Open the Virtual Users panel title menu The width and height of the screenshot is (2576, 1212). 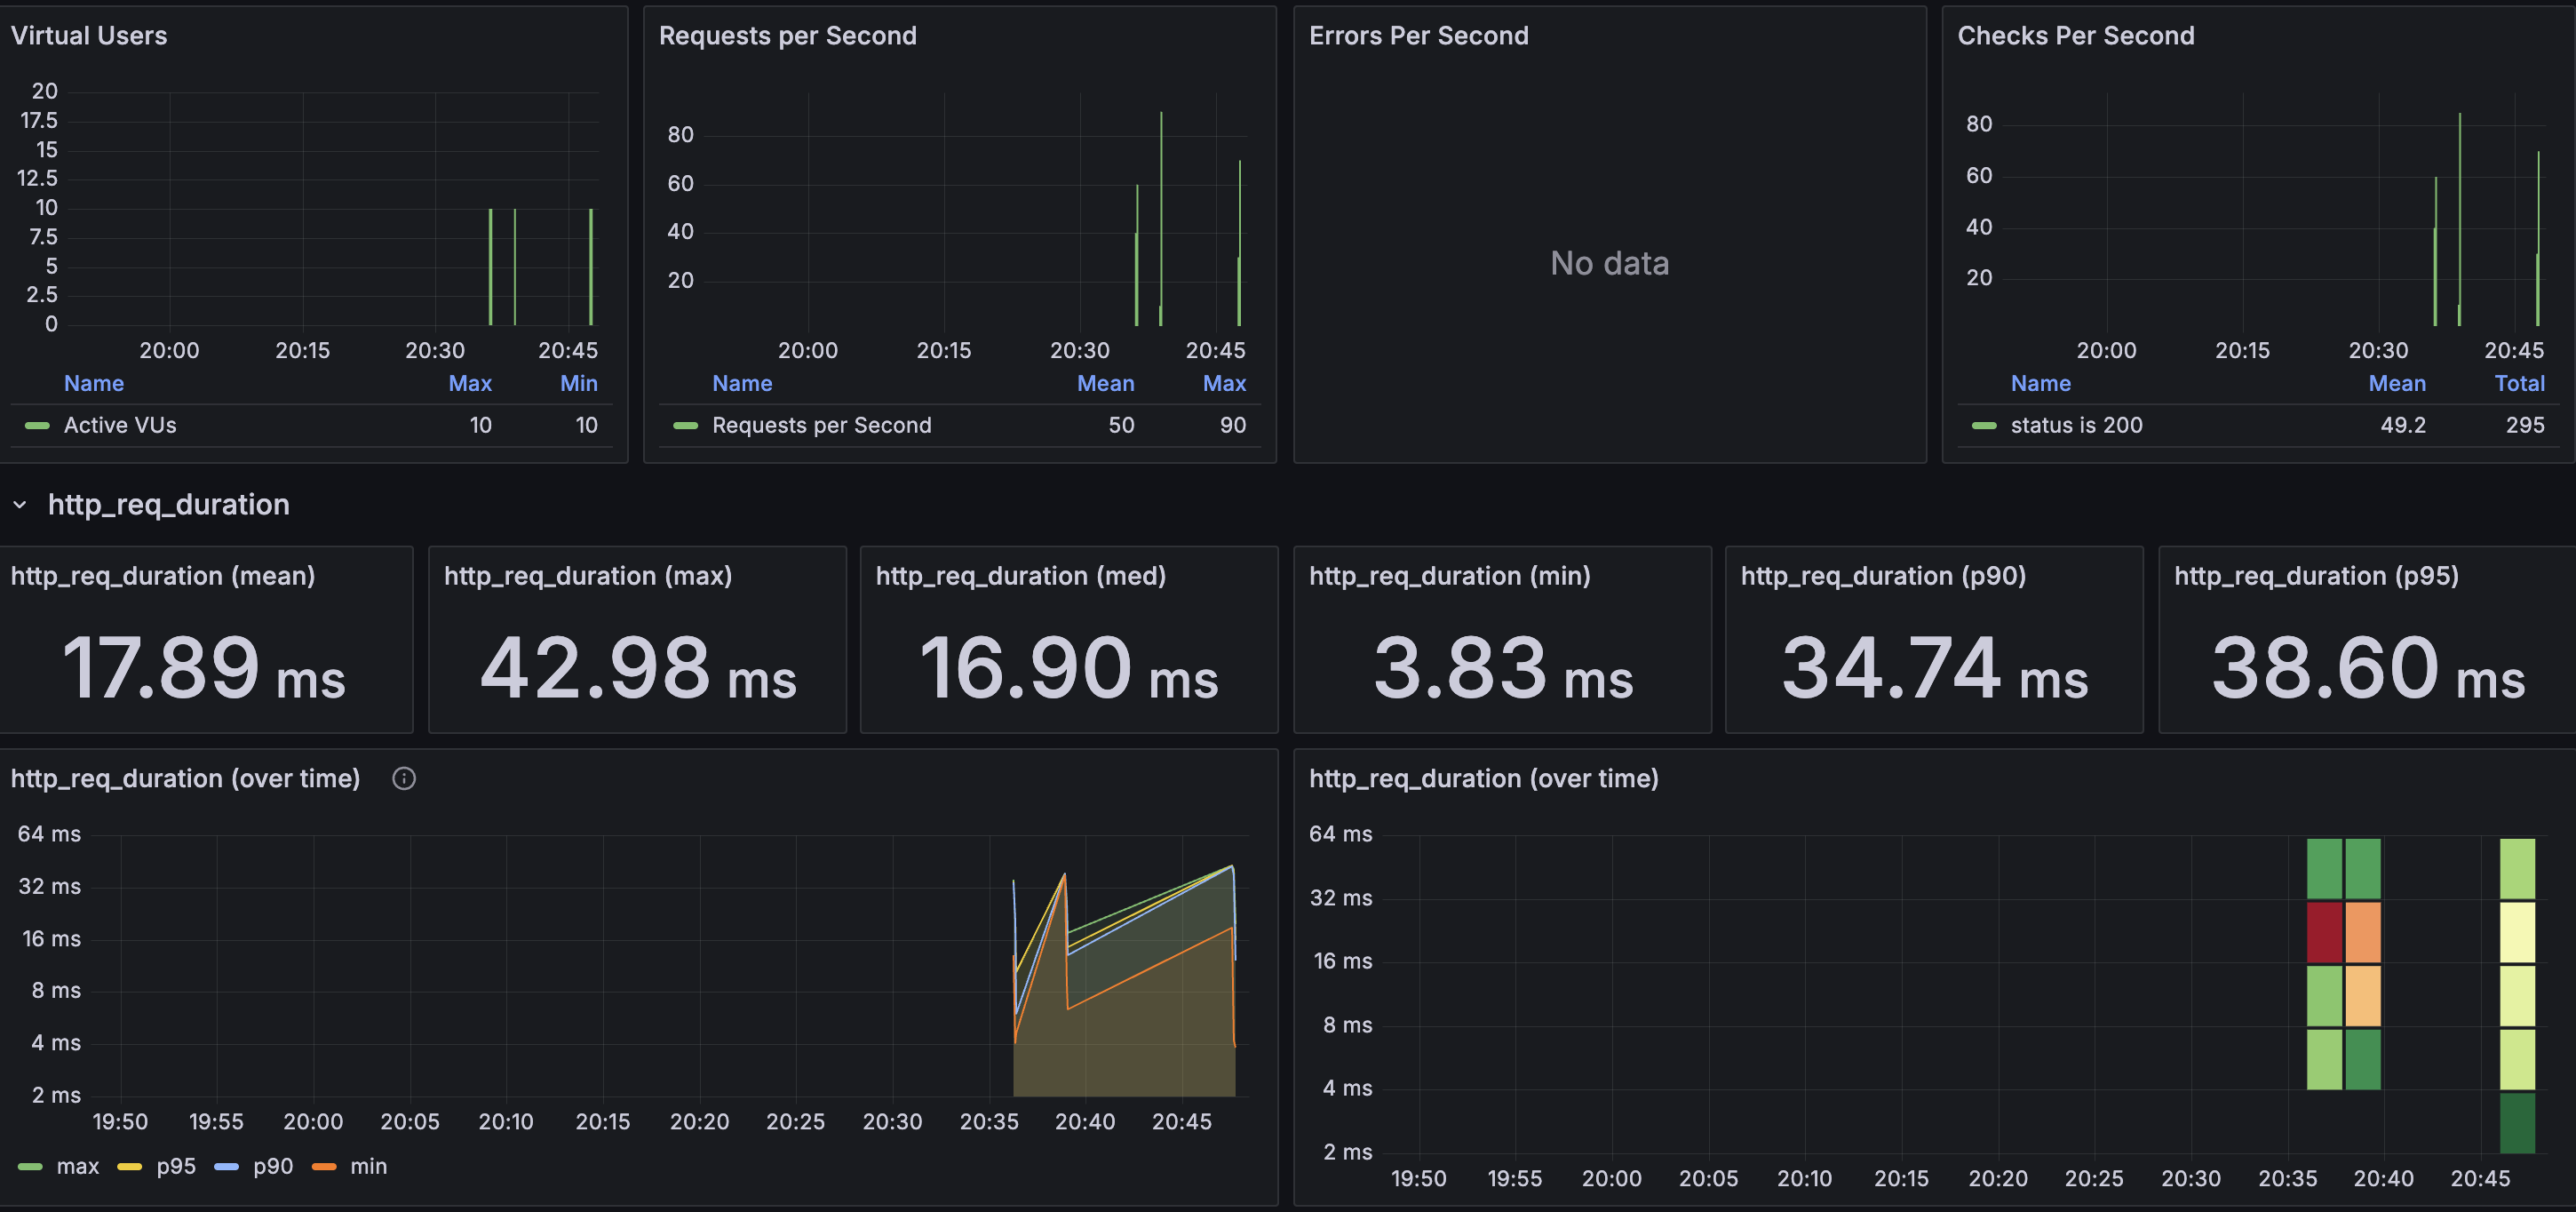click(x=89, y=36)
